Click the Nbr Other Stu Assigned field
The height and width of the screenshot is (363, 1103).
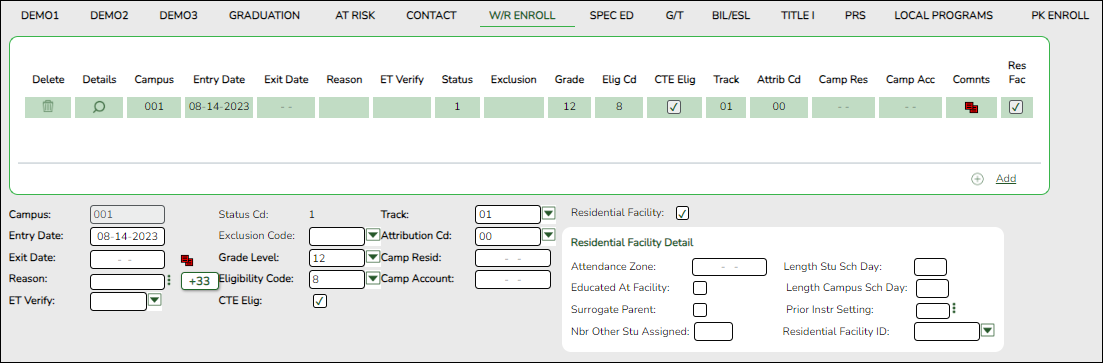click(x=713, y=331)
